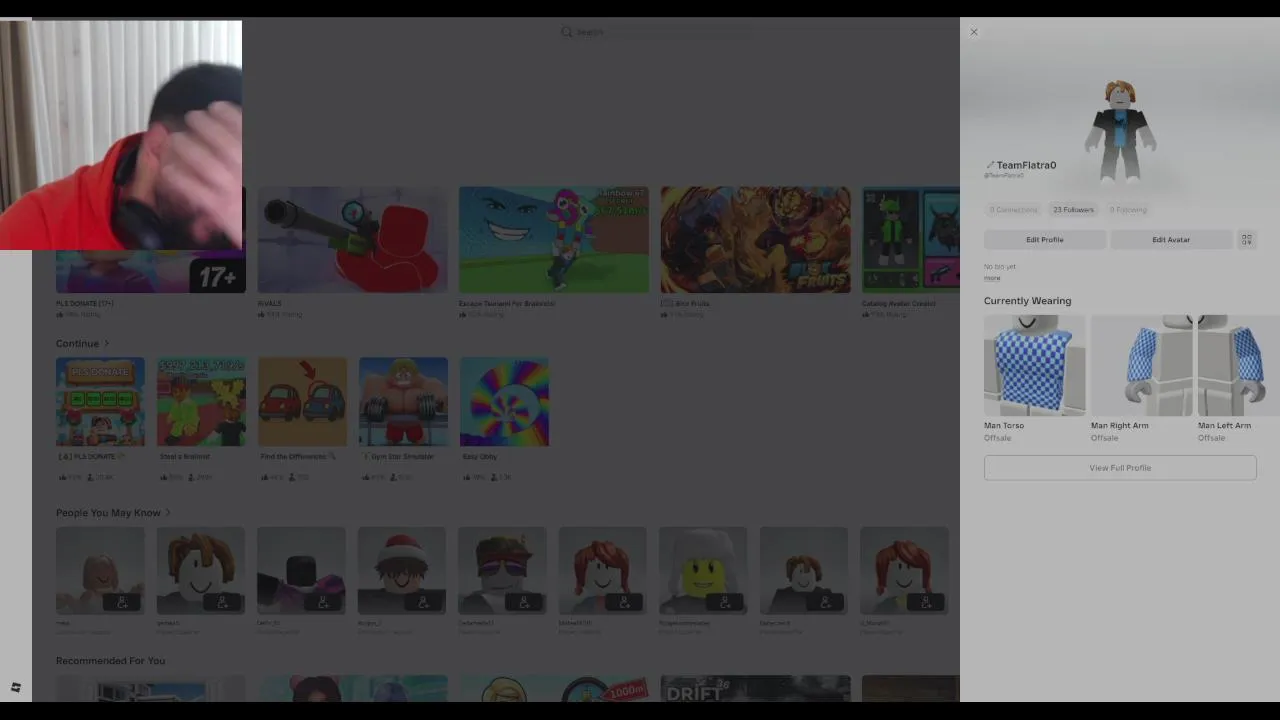
Task: Click the QR code icon button
Action: coord(1246,240)
